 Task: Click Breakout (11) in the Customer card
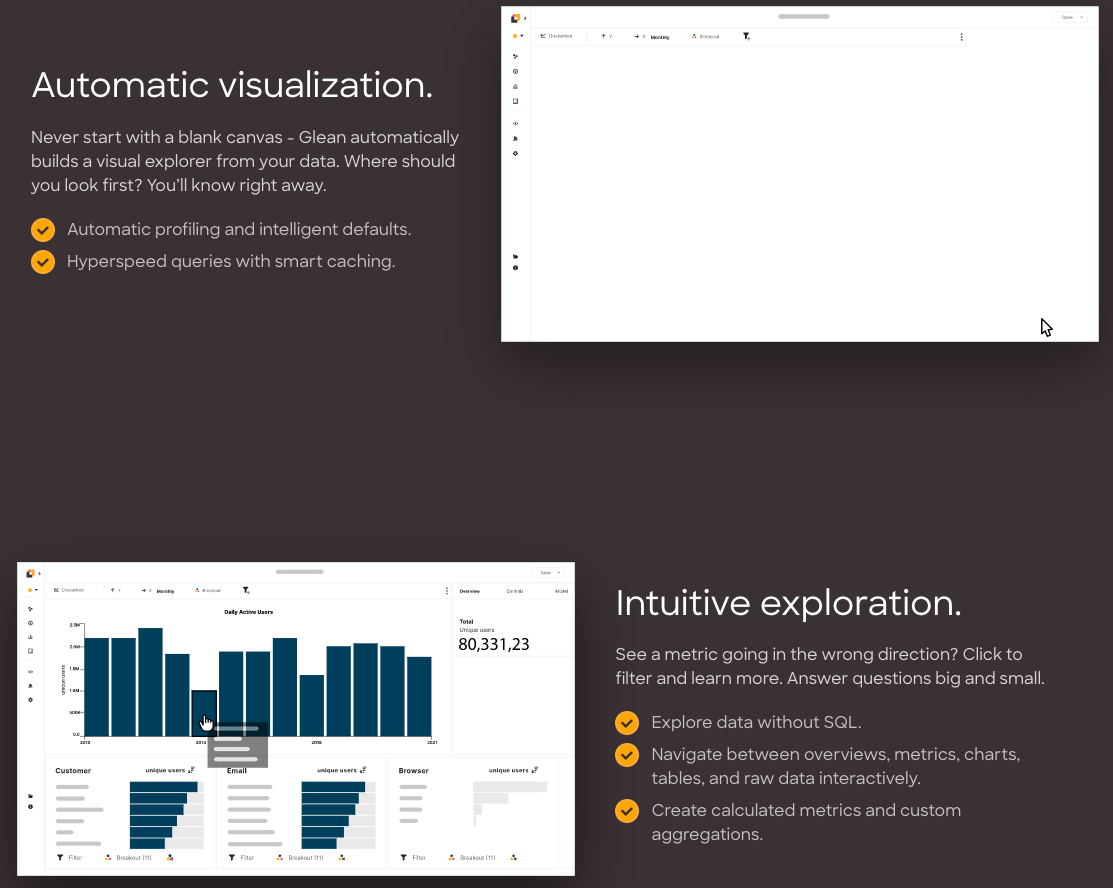click(x=128, y=857)
